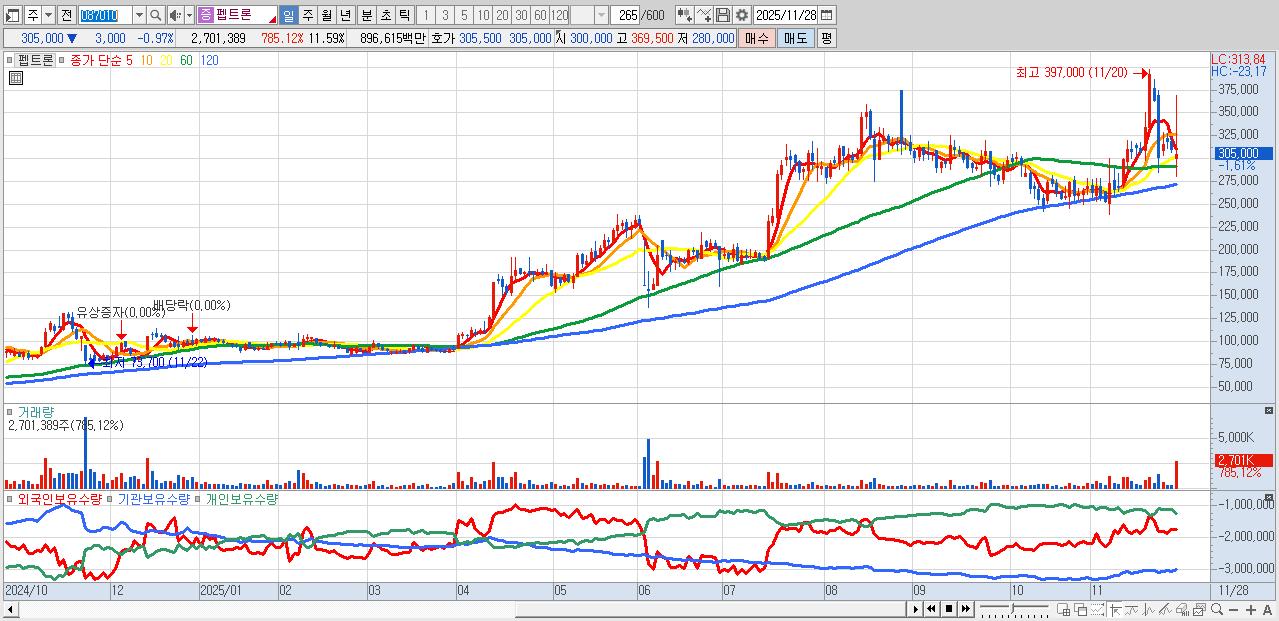Expand the speaker options dropdown
The width and height of the screenshot is (1279, 621).
(x=189, y=15)
